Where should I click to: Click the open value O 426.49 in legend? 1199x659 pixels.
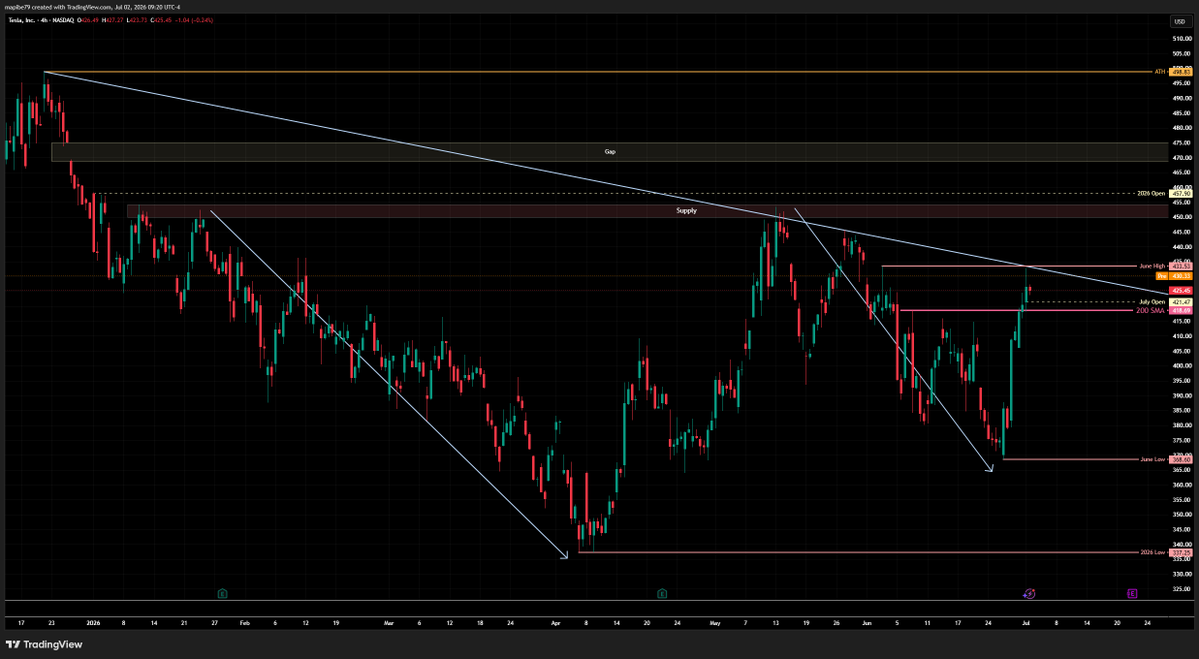88,20
